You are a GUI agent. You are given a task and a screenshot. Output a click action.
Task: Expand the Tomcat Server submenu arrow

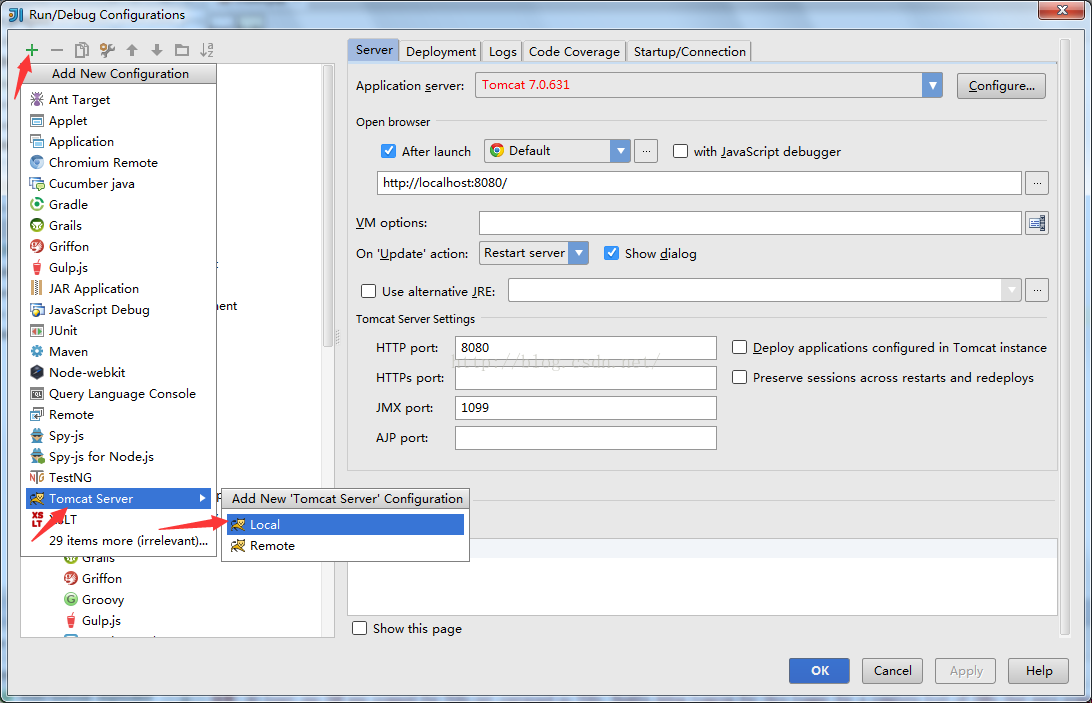202,498
